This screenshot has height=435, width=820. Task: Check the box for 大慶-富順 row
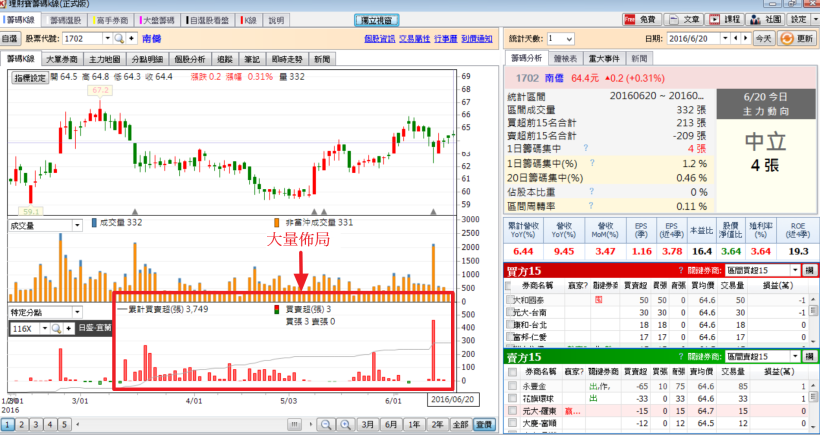click(x=512, y=423)
